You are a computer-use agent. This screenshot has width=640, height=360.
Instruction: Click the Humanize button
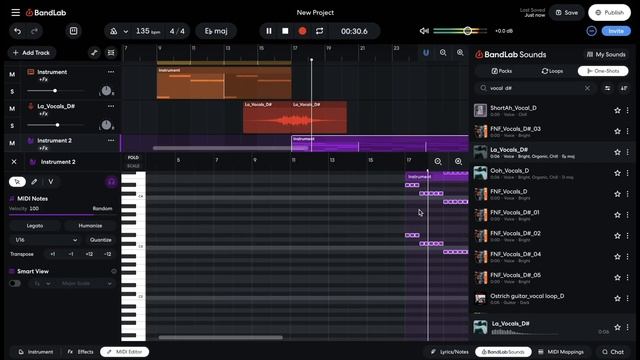pyautogui.click(x=90, y=226)
